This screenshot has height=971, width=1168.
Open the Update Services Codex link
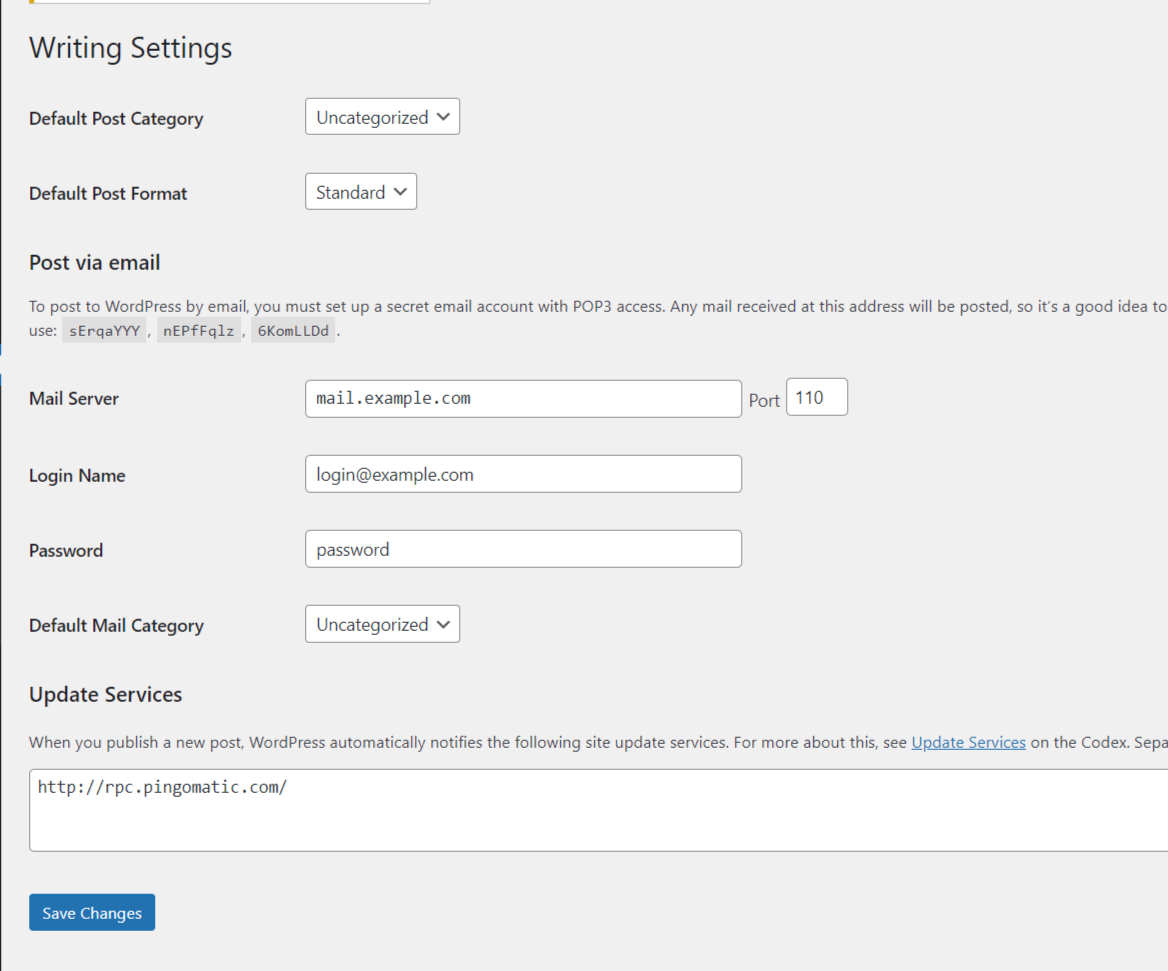tap(968, 742)
